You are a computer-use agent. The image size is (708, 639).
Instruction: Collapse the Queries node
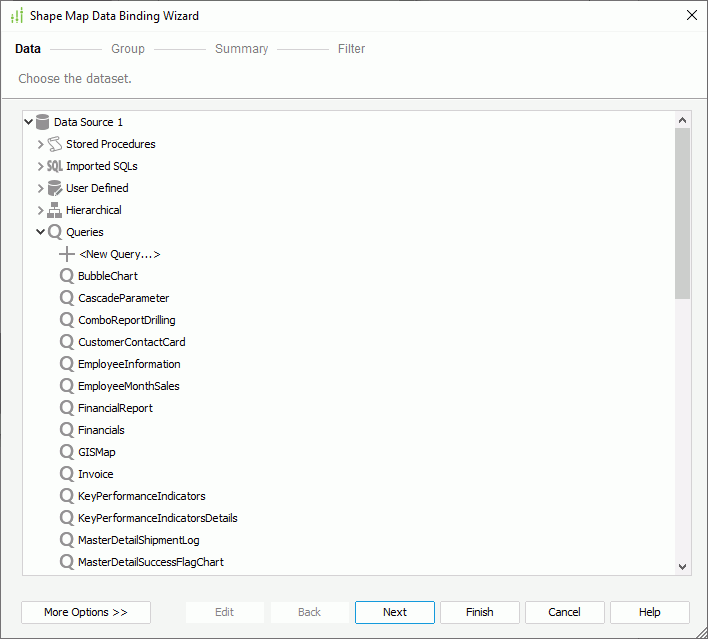(x=41, y=232)
